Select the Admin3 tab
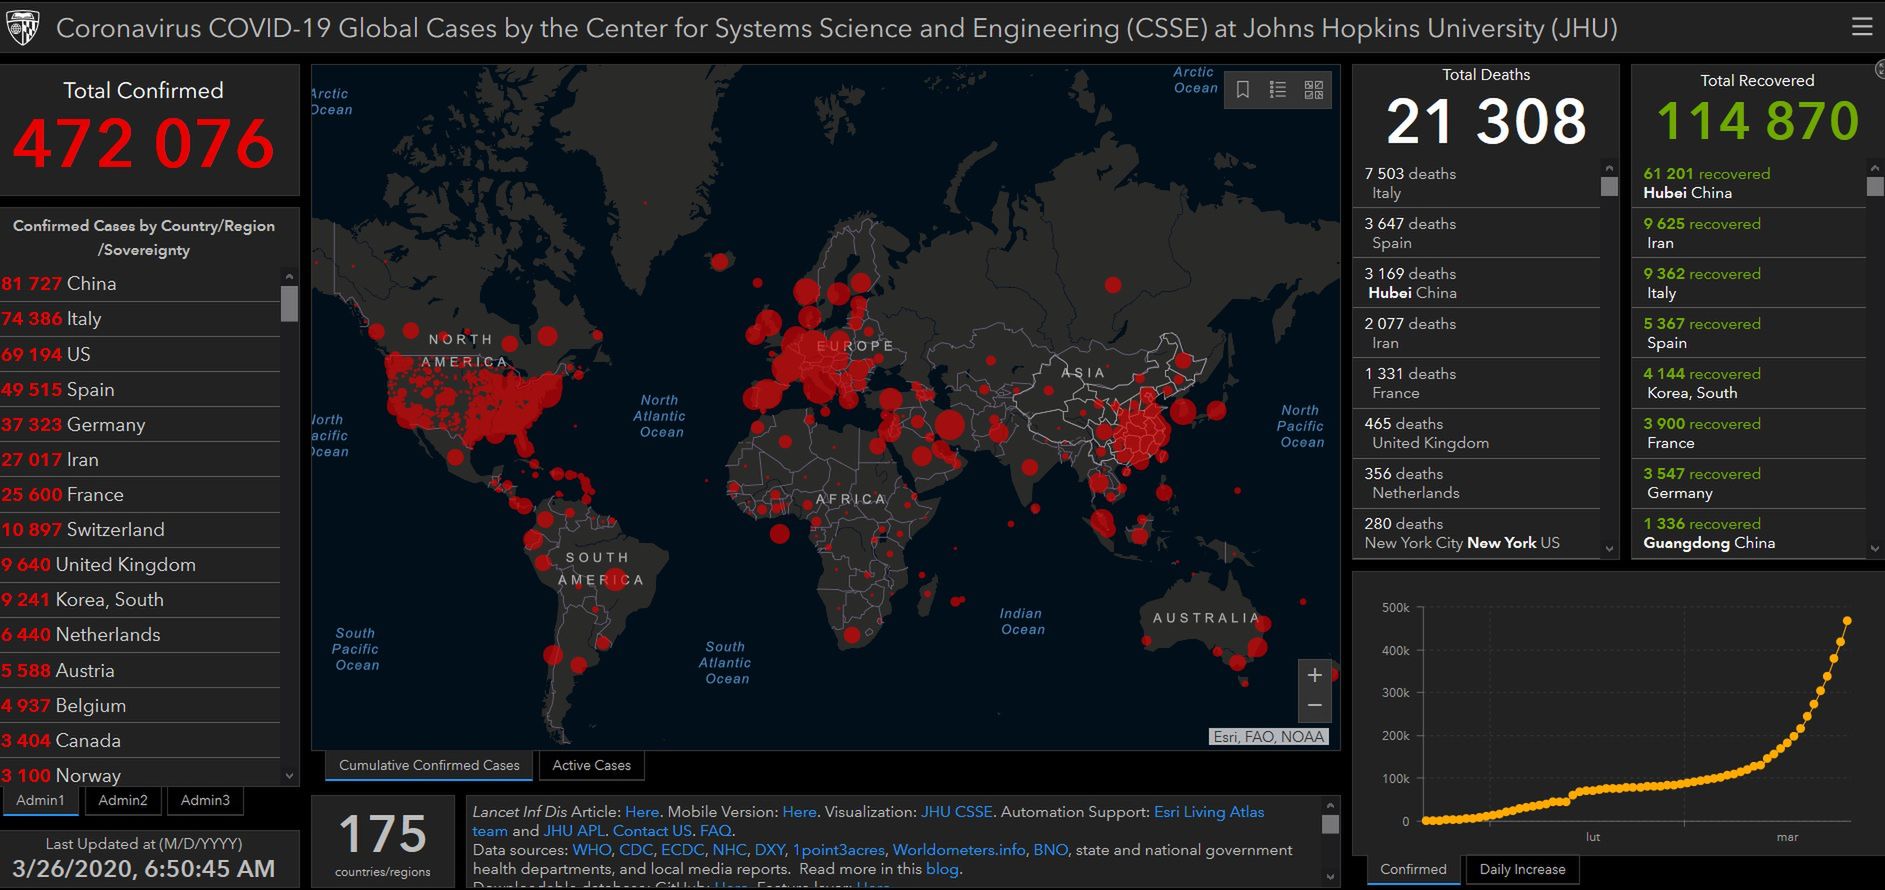Image resolution: width=1885 pixels, height=890 pixels. pos(205,800)
